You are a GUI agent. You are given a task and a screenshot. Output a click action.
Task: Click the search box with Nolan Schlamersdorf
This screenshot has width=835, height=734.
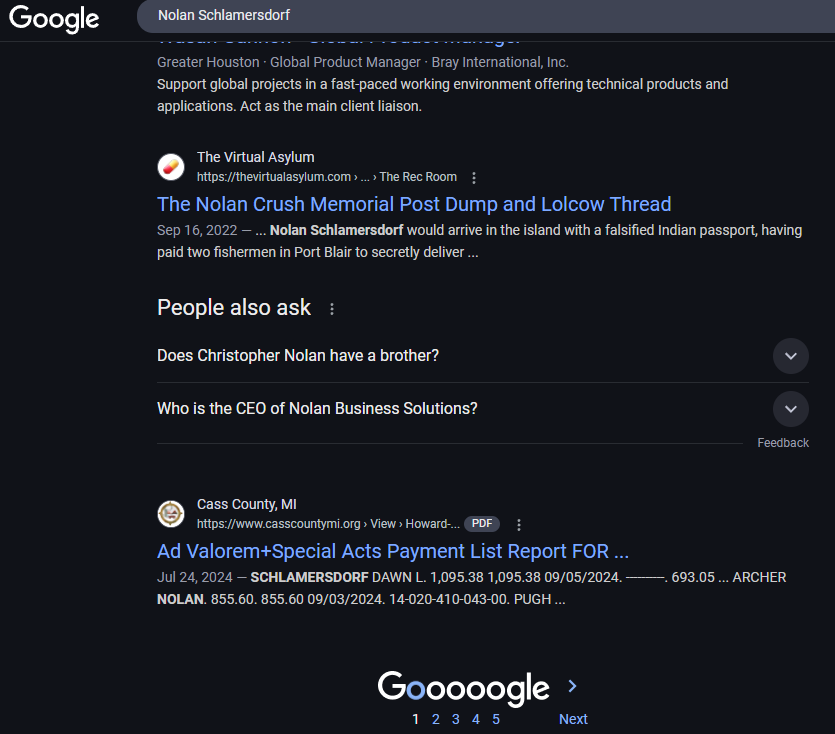coord(486,16)
